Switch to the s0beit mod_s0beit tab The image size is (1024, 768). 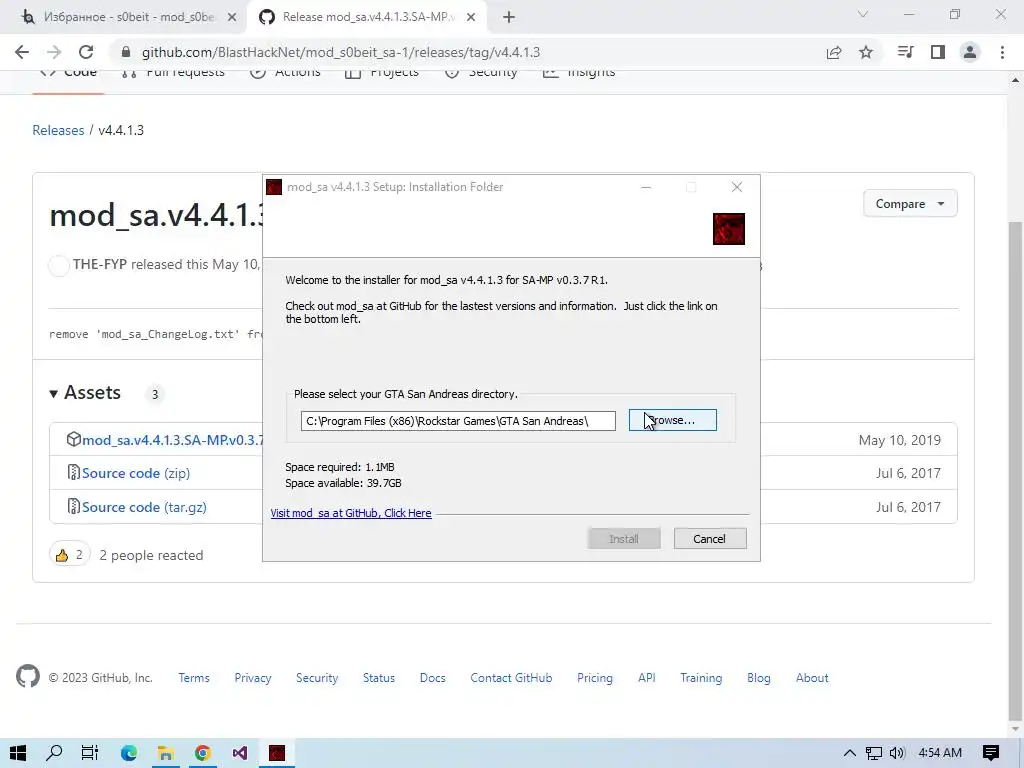tap(129, 17)
